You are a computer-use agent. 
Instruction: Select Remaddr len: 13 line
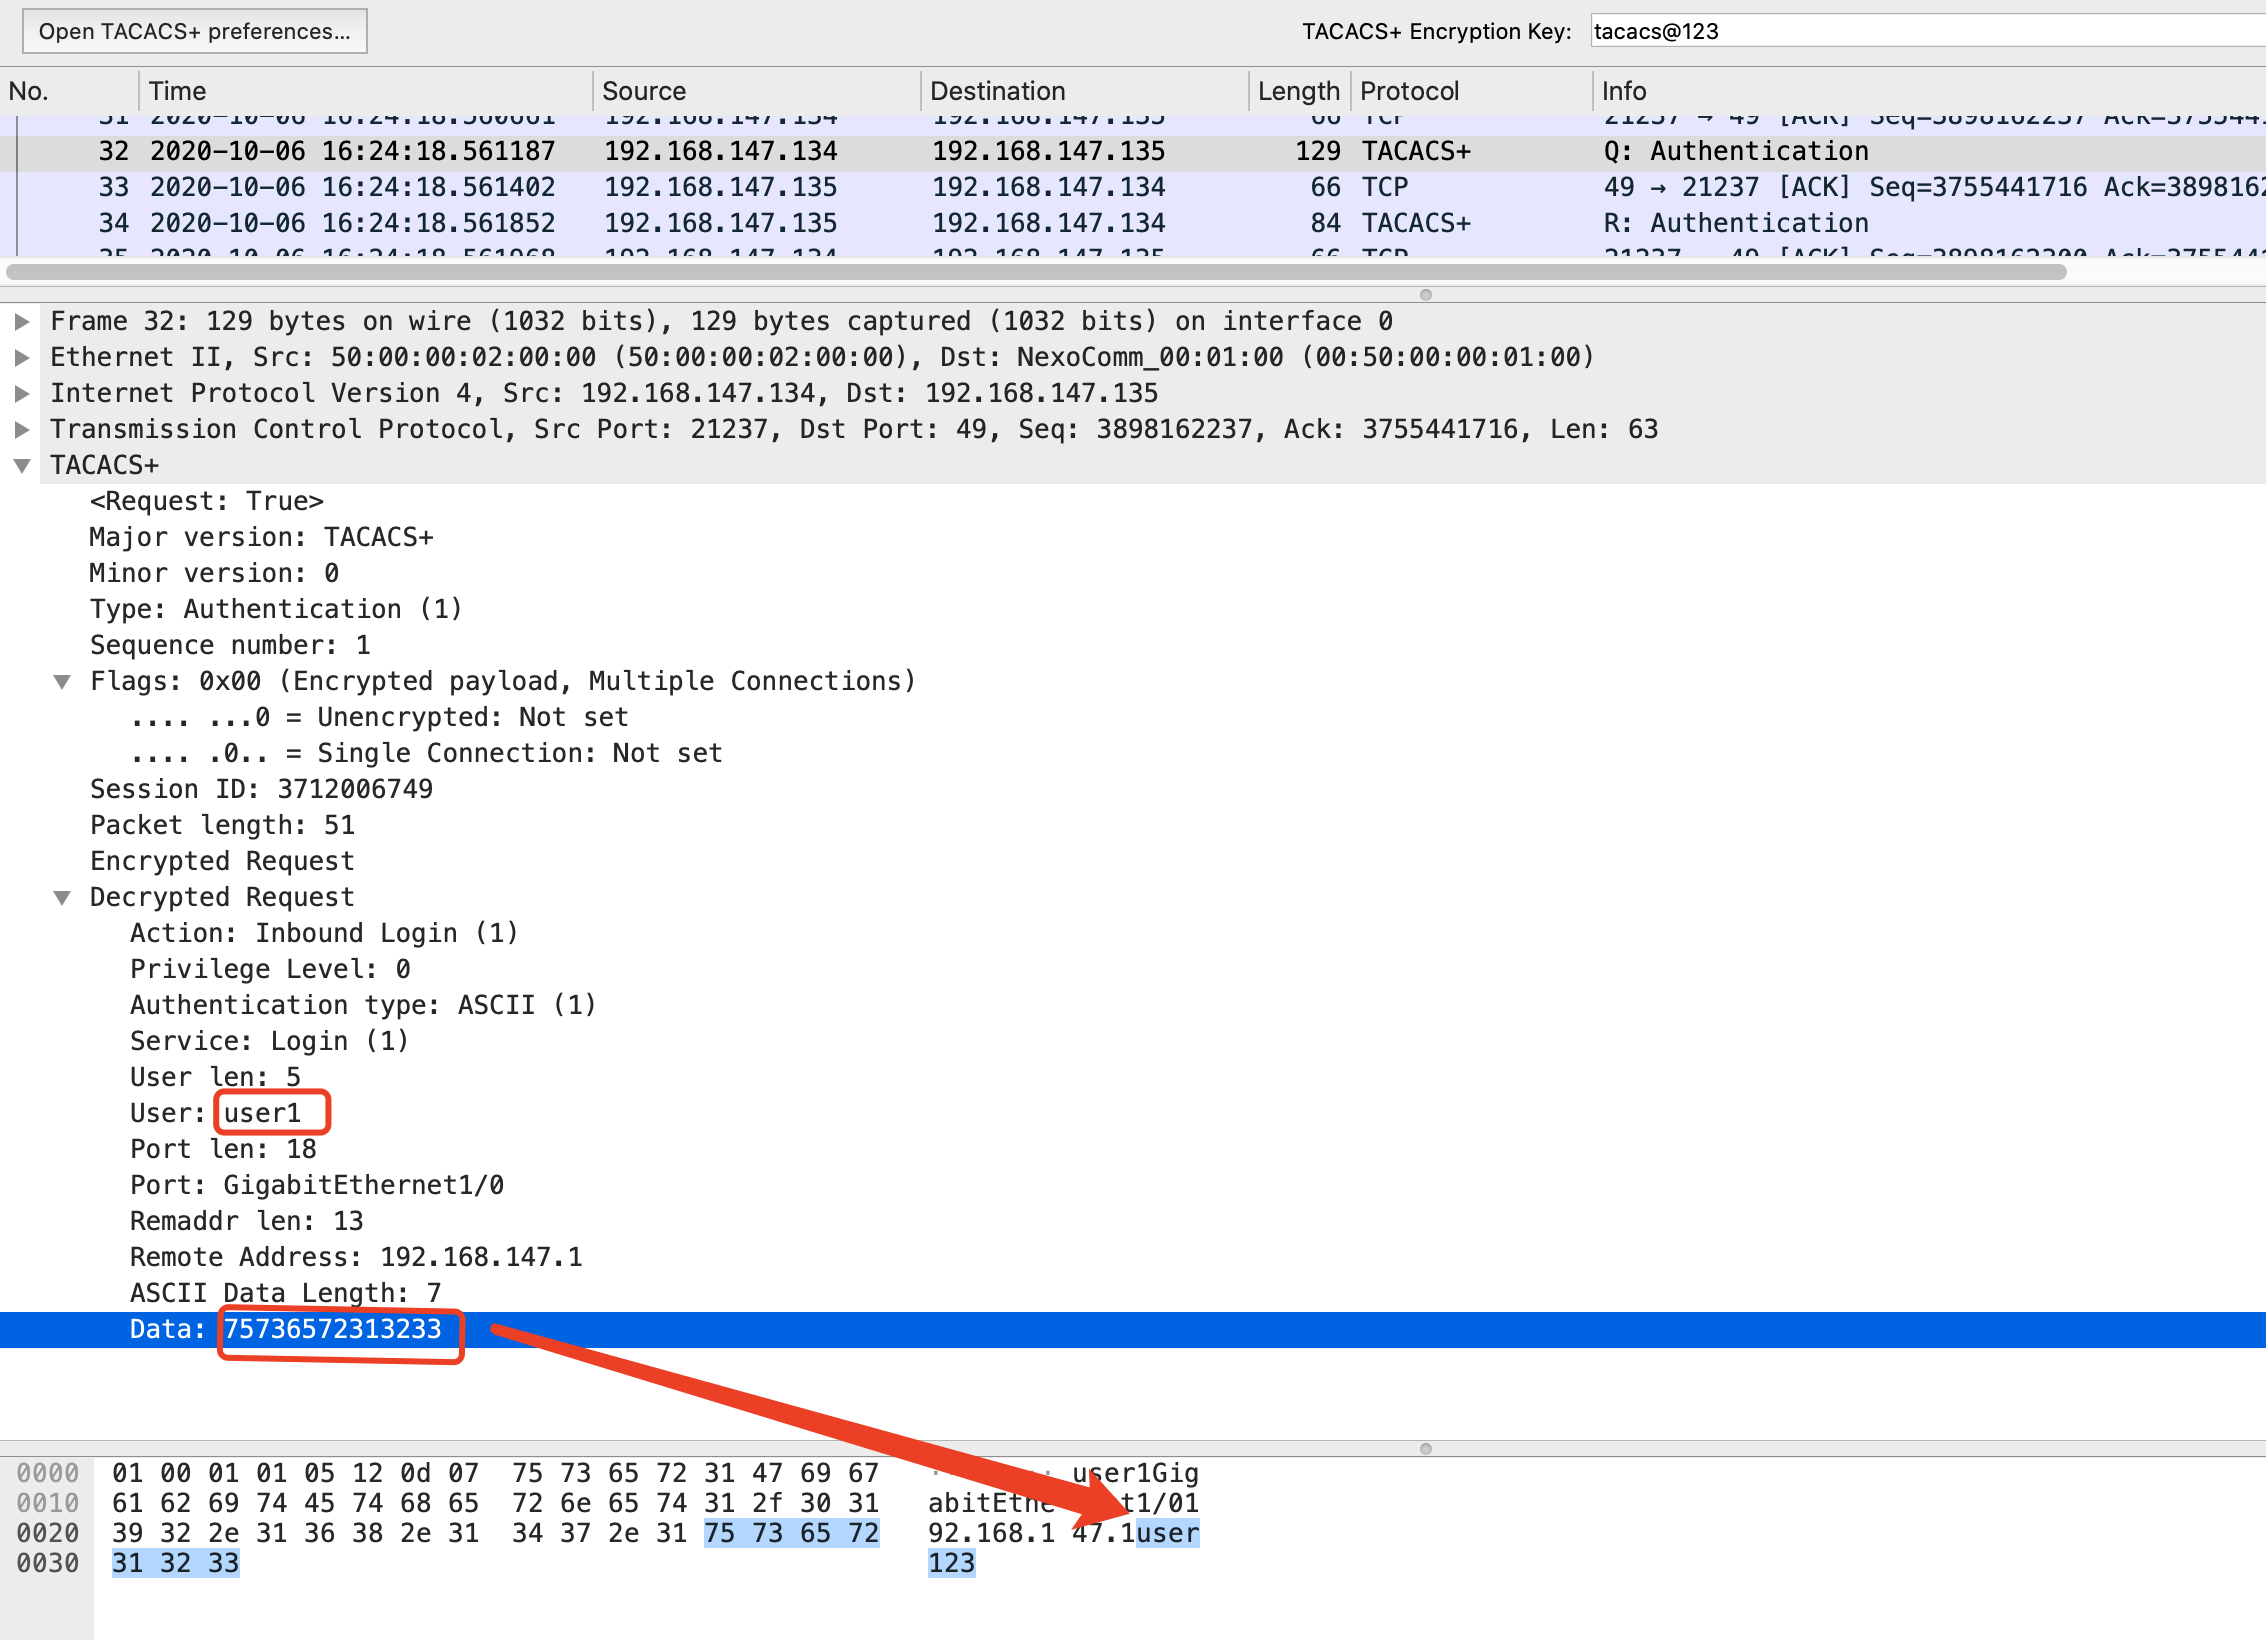[246, 1221]
